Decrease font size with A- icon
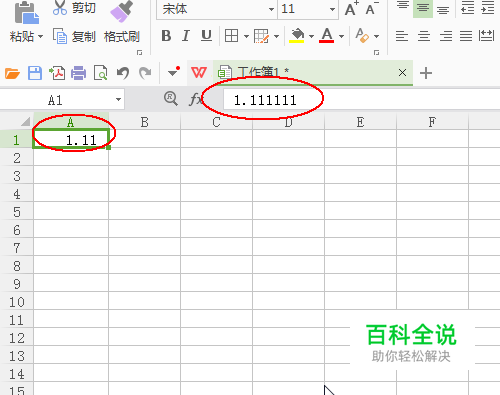The width and height of the screenshot is (500, 395). [x=372, y=8]
